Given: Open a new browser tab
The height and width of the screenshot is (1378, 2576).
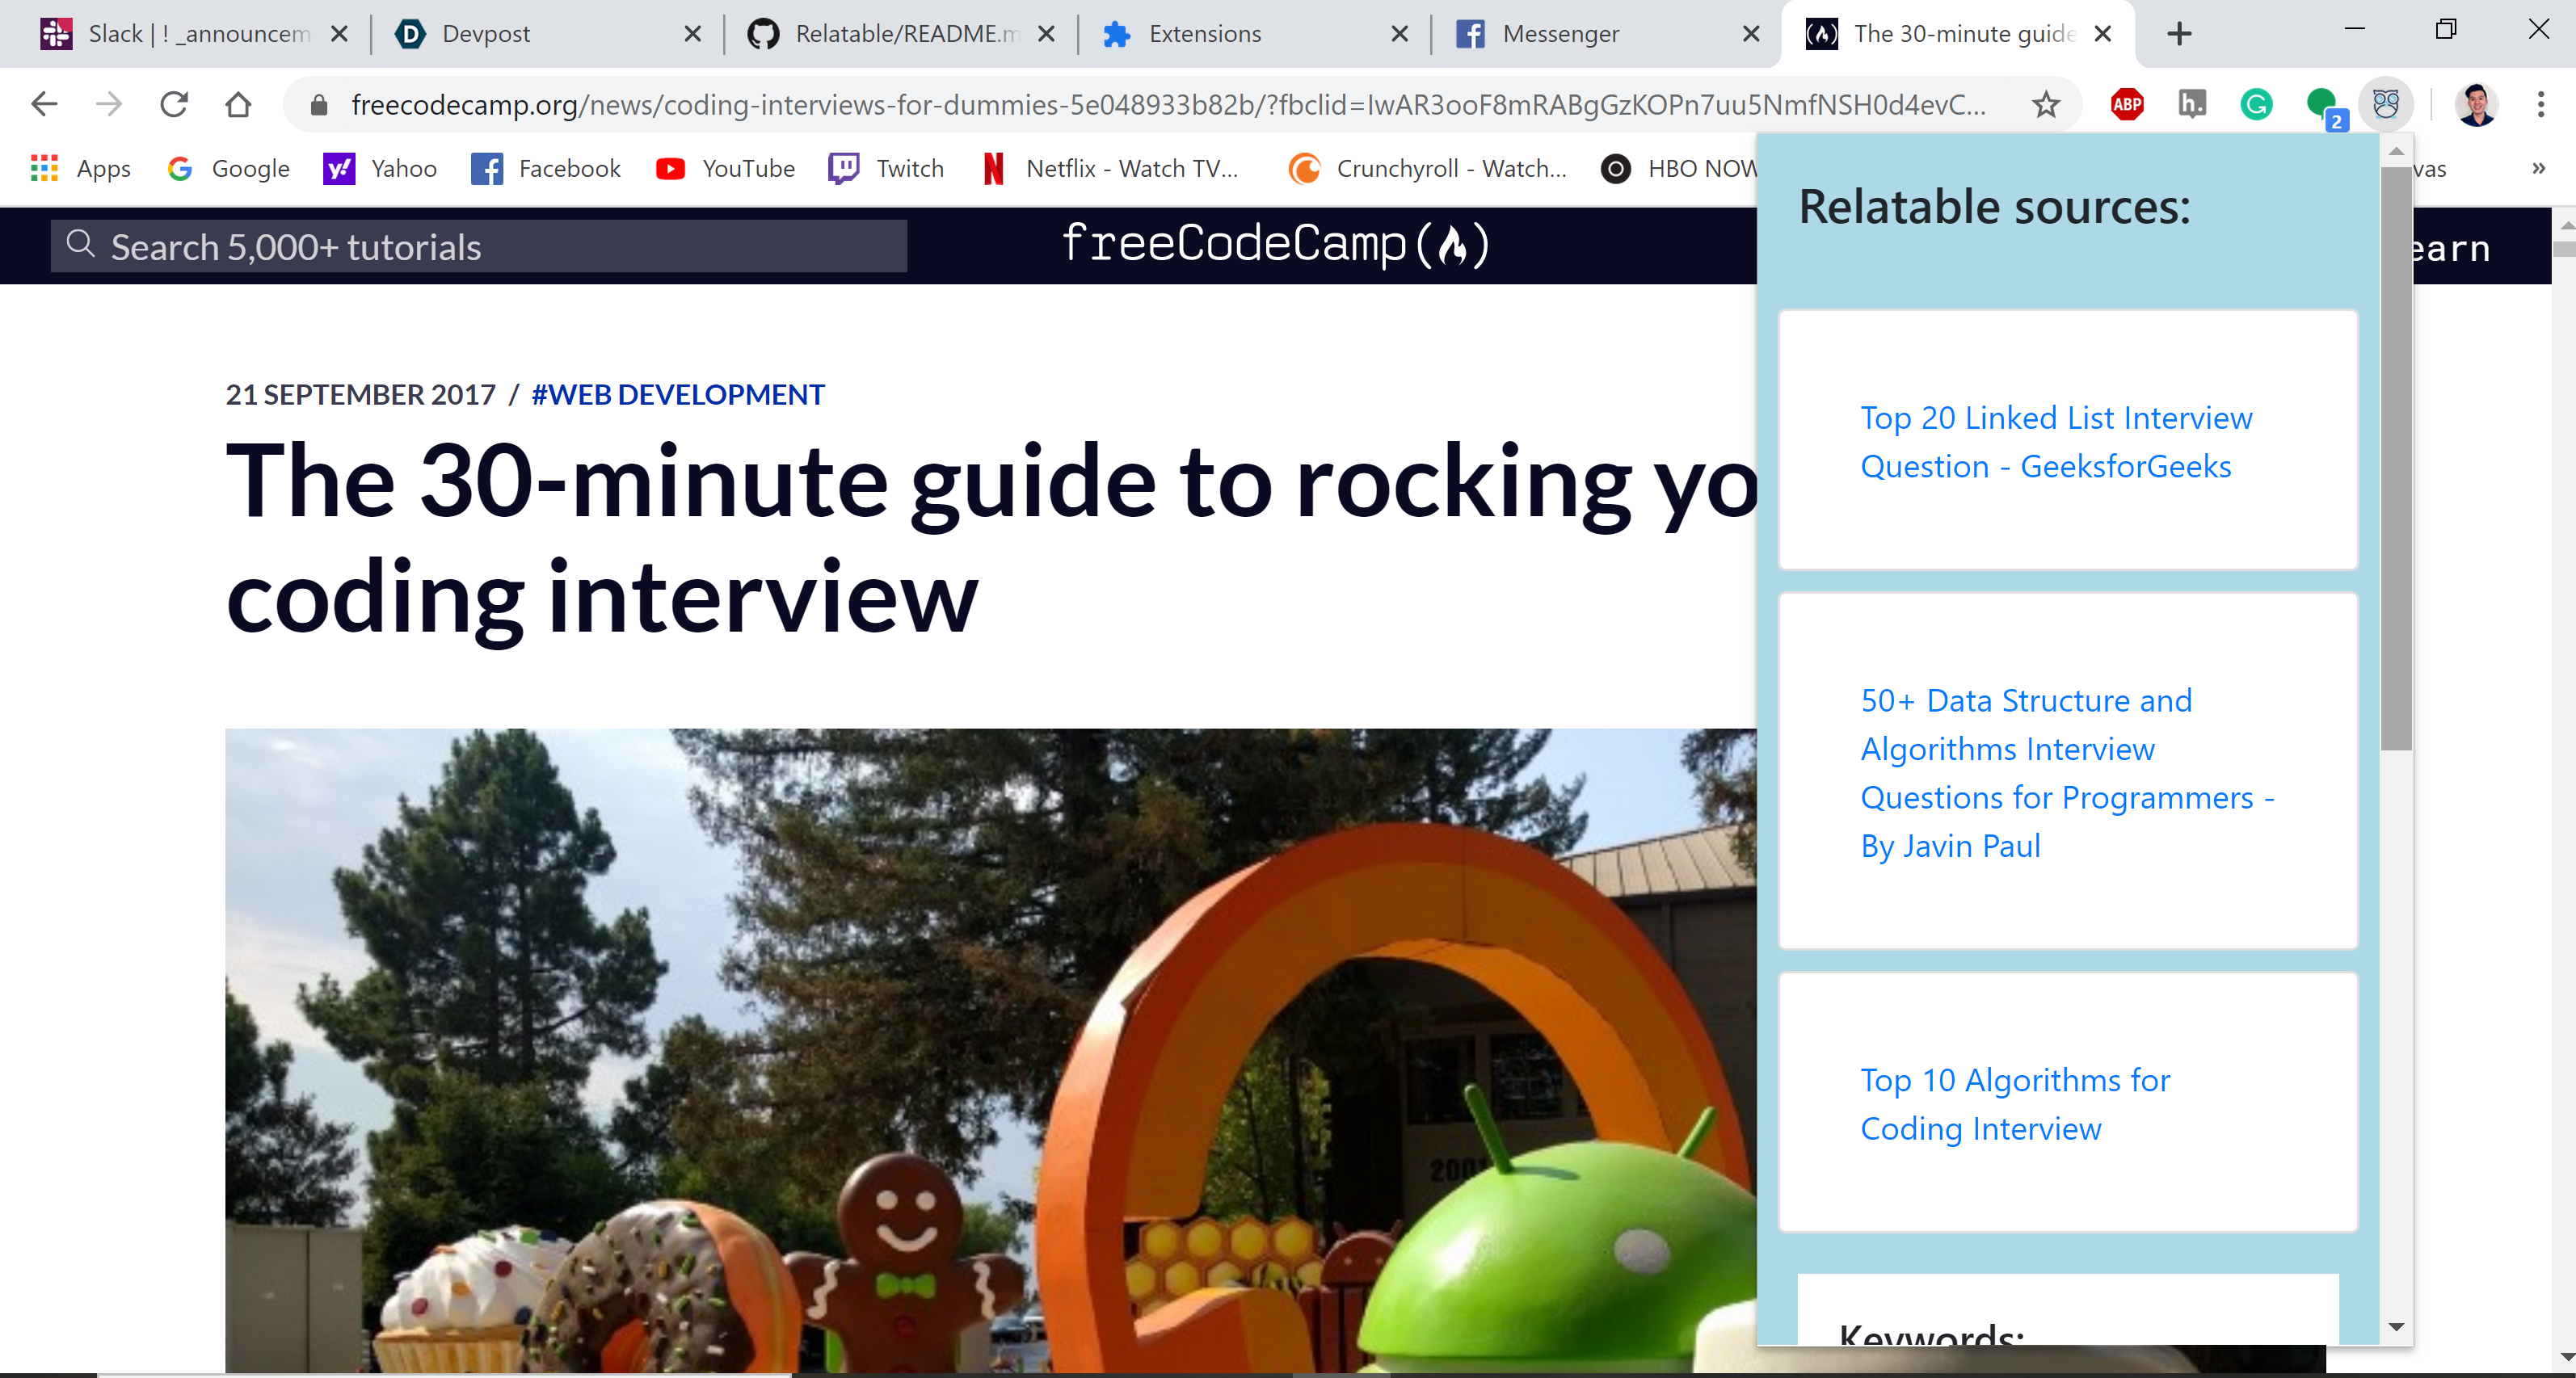Looking at the screenshot, I should coord(2179,34).
